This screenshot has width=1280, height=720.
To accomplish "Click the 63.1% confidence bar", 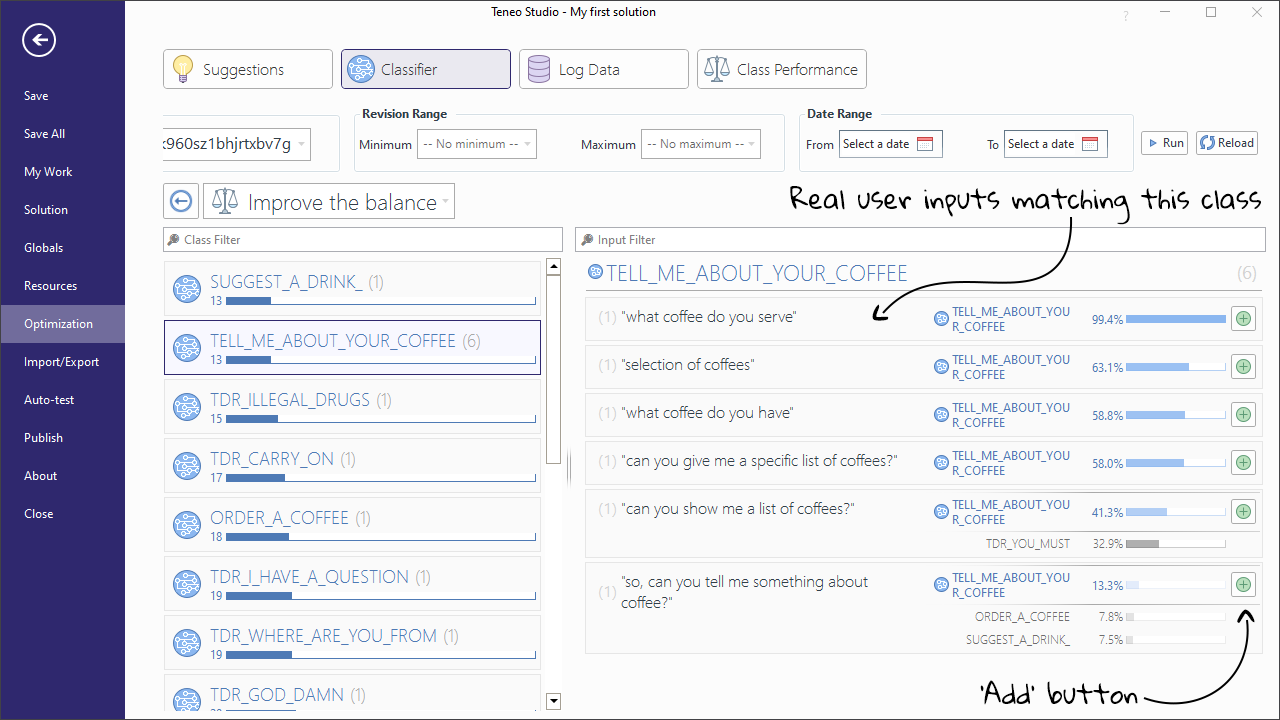I will (x=1176, y=368).
